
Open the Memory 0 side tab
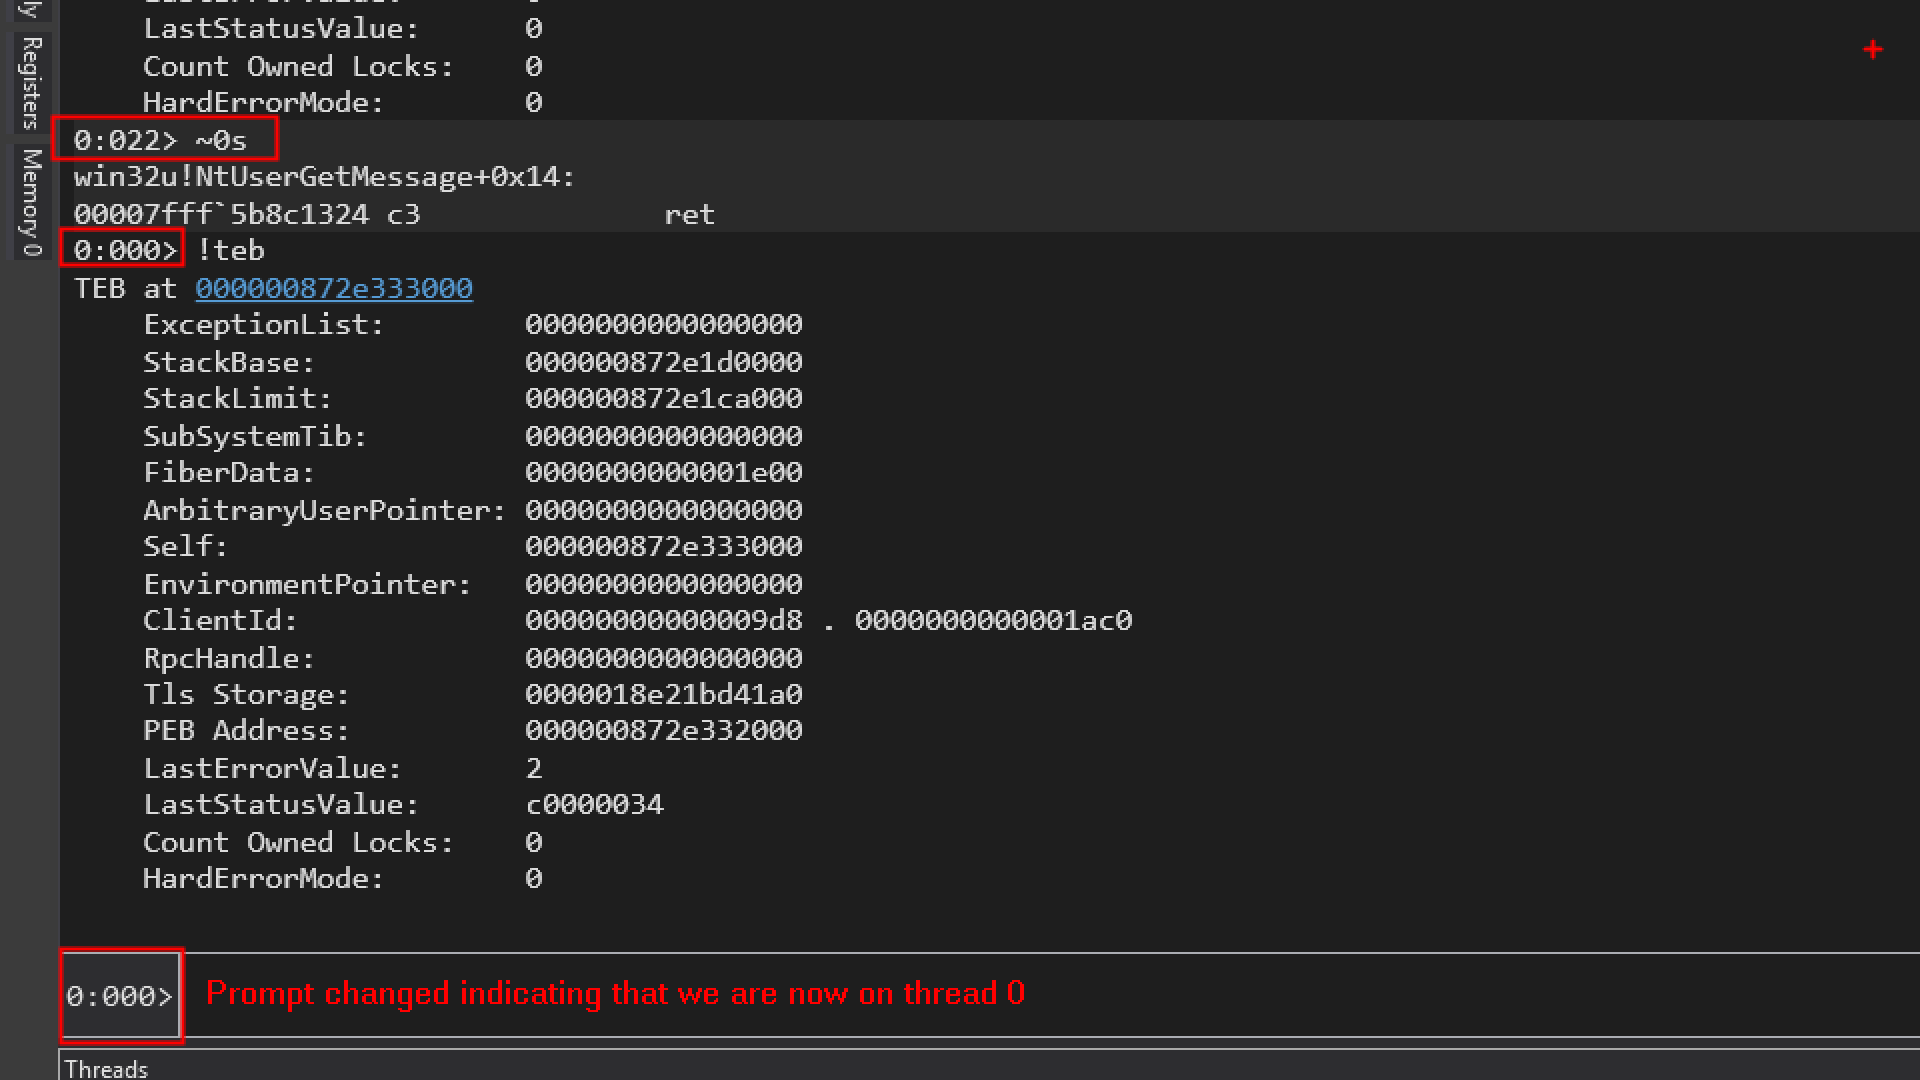coord(30,202)
